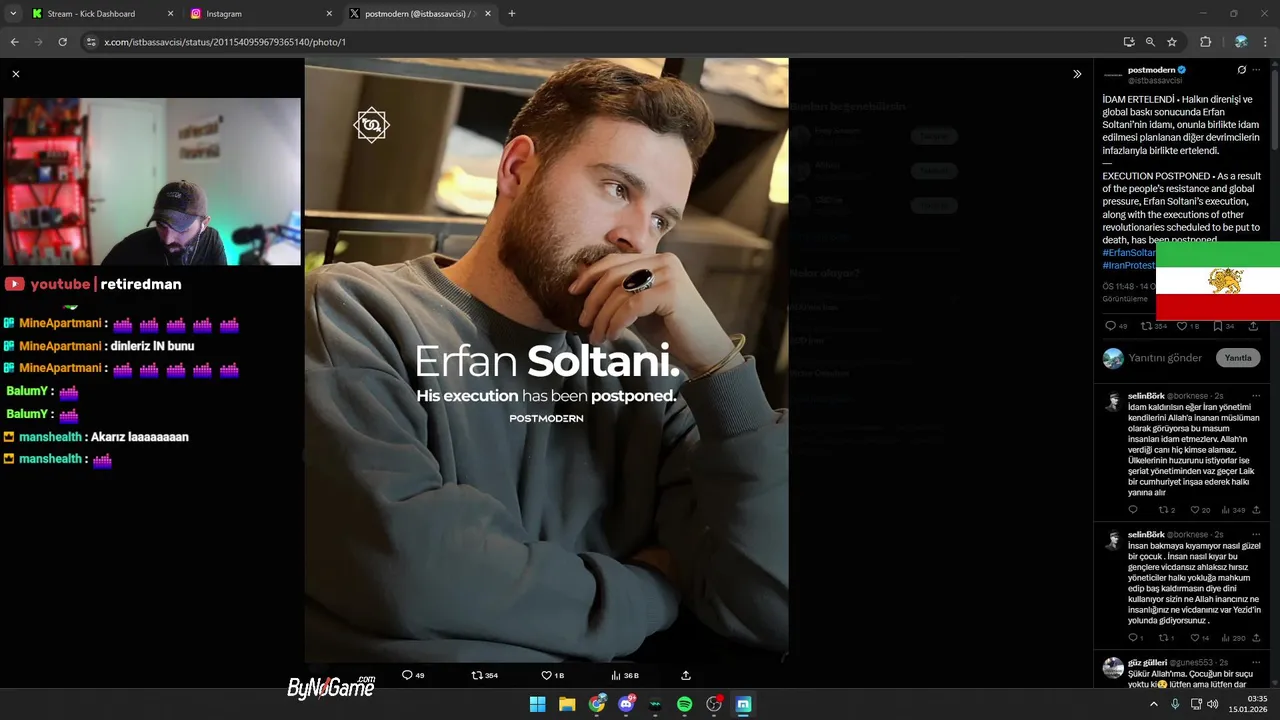This screenshot has width=1280, height=720.
Task: Share selinBörk's first reply
Action: 1256,510
